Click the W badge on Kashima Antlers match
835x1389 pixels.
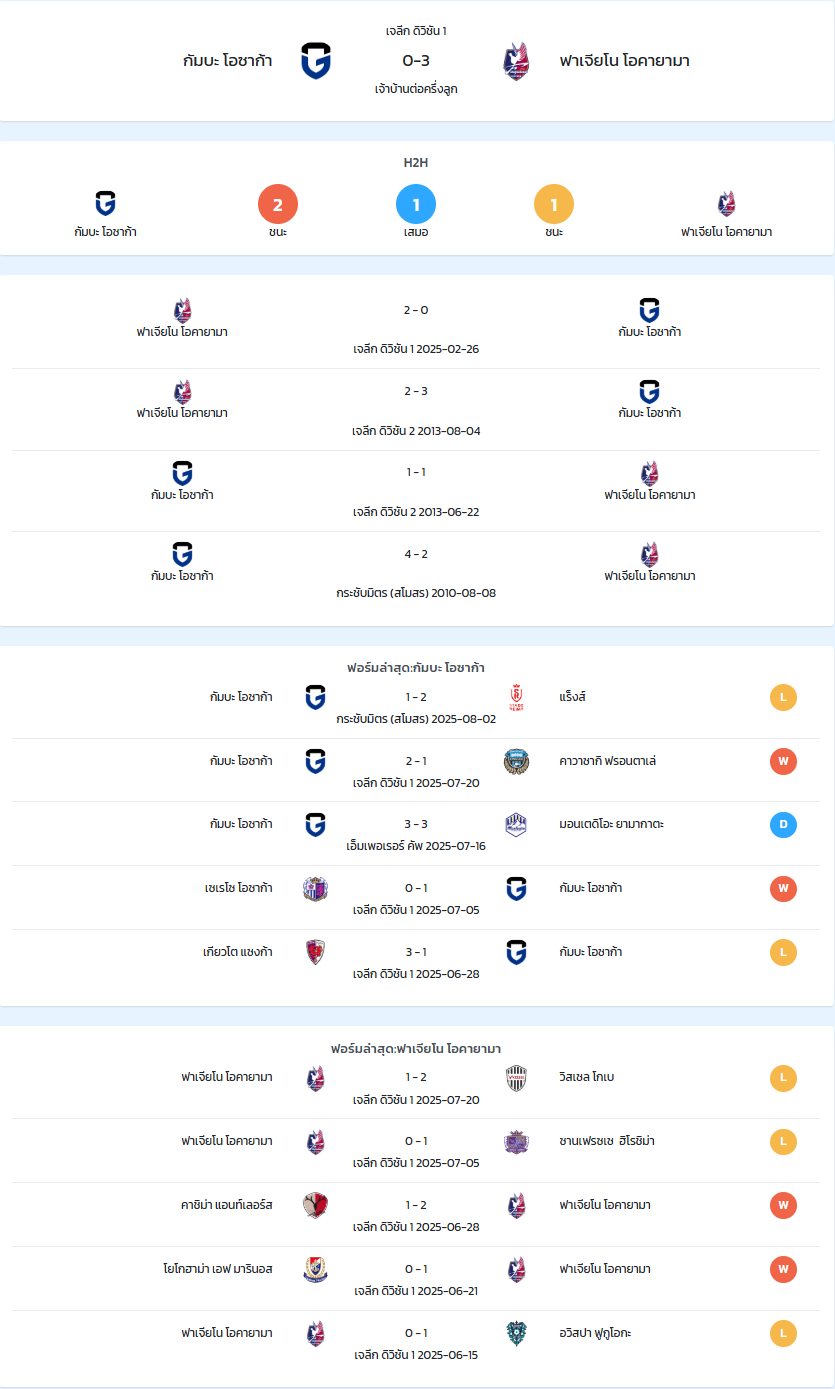tap(783, 1205)
